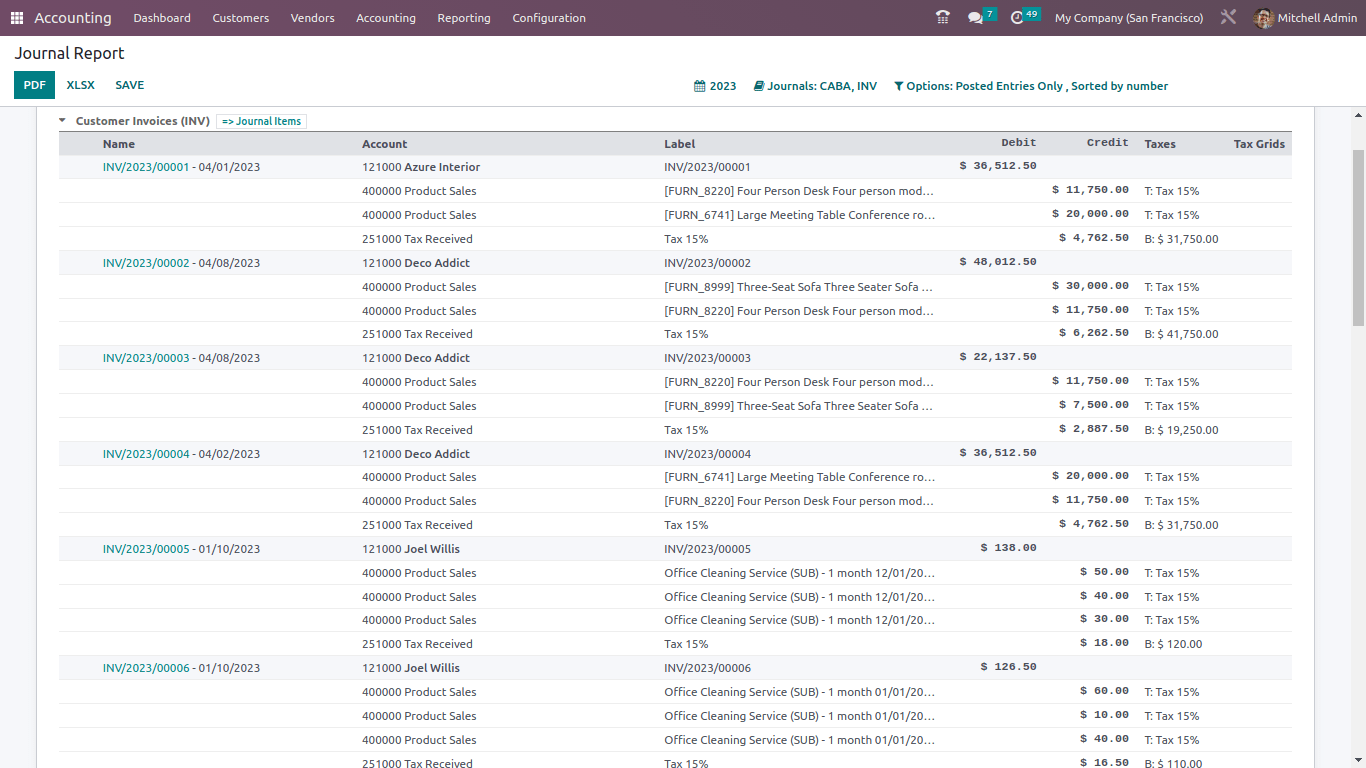Open invoice INV/2023/00001
1366x768 pixels.
[146, 167]
